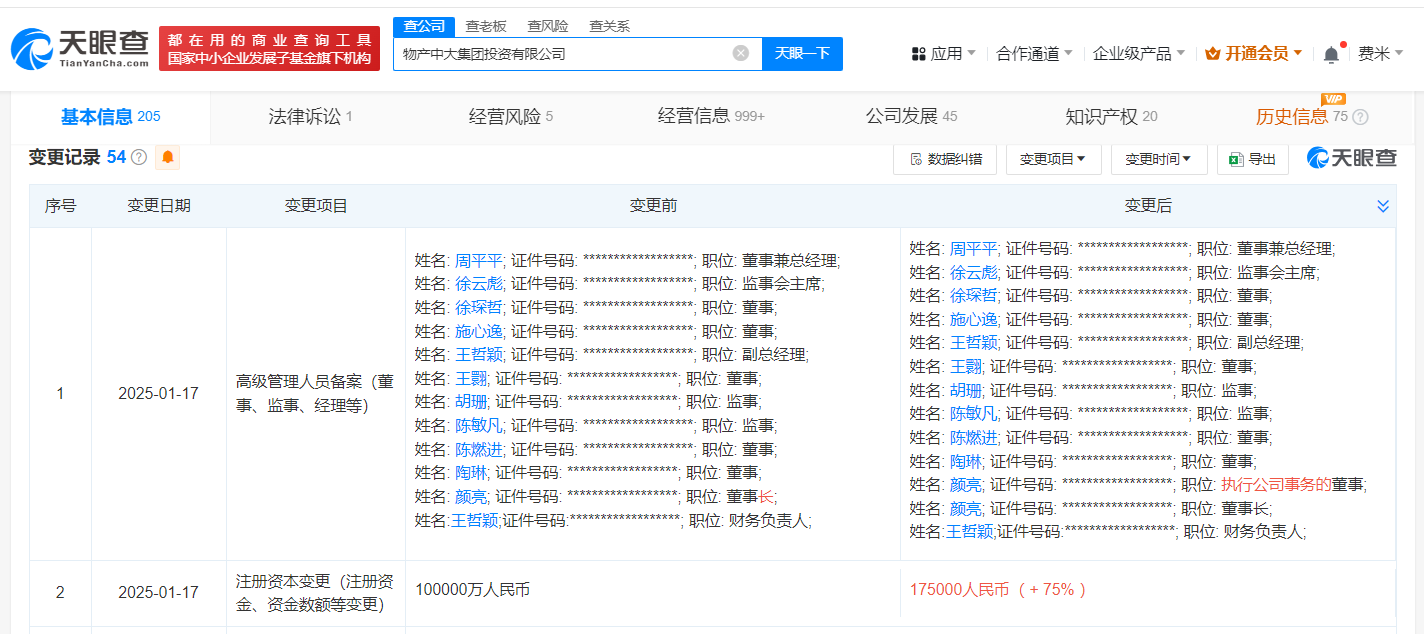Click the 序号 column header
The image size is (1424, 634).
click(60, 206)
